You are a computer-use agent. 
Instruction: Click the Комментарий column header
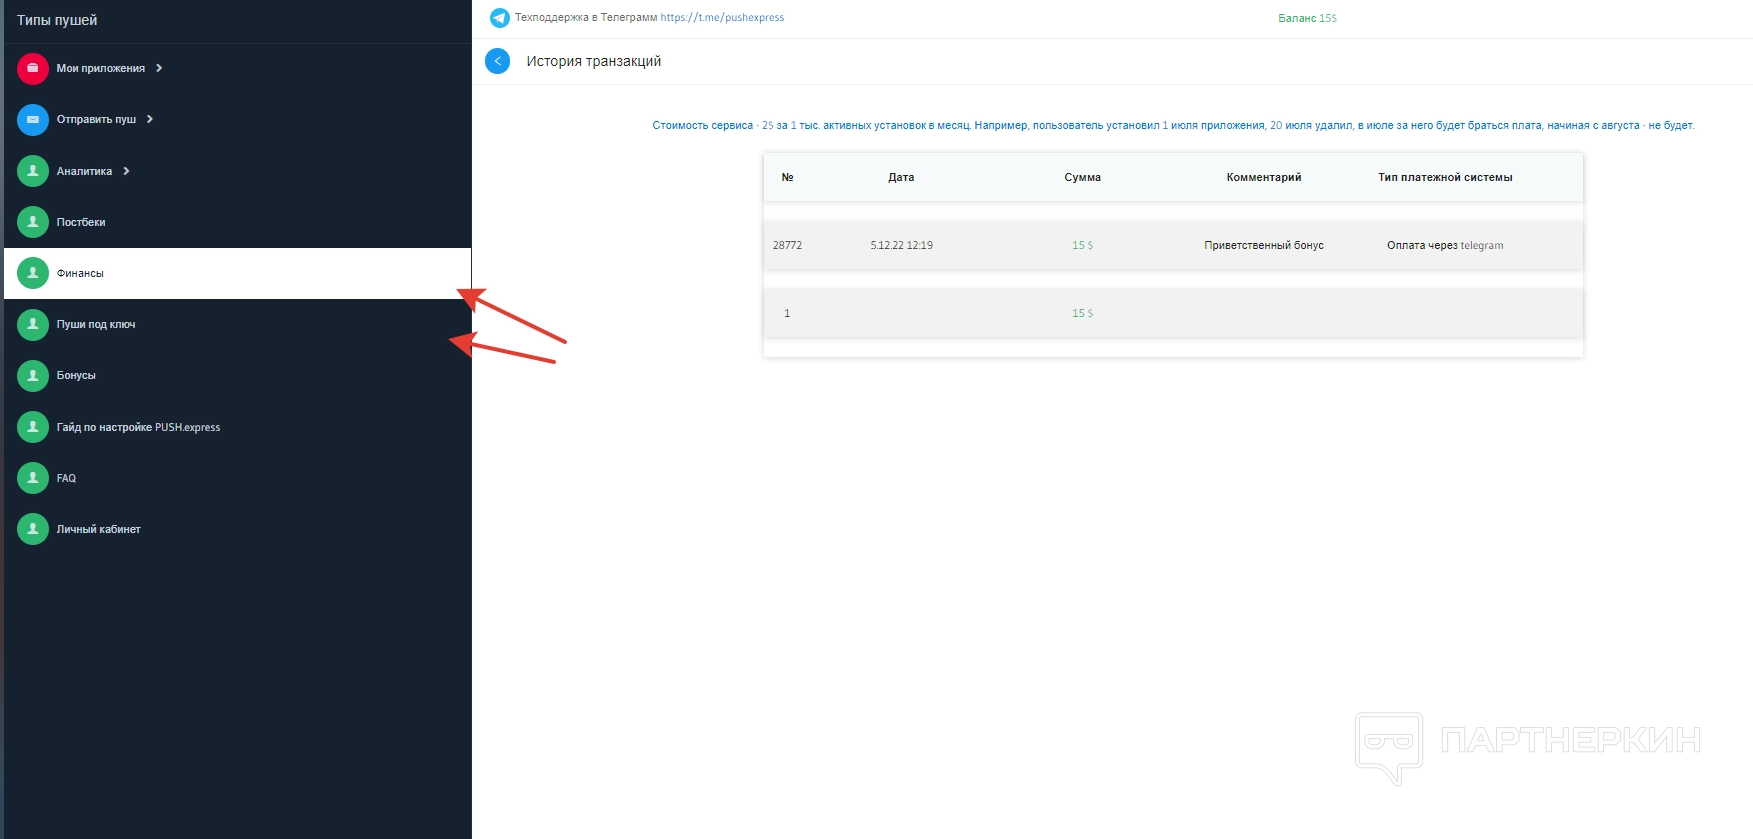pos(1264,177)
